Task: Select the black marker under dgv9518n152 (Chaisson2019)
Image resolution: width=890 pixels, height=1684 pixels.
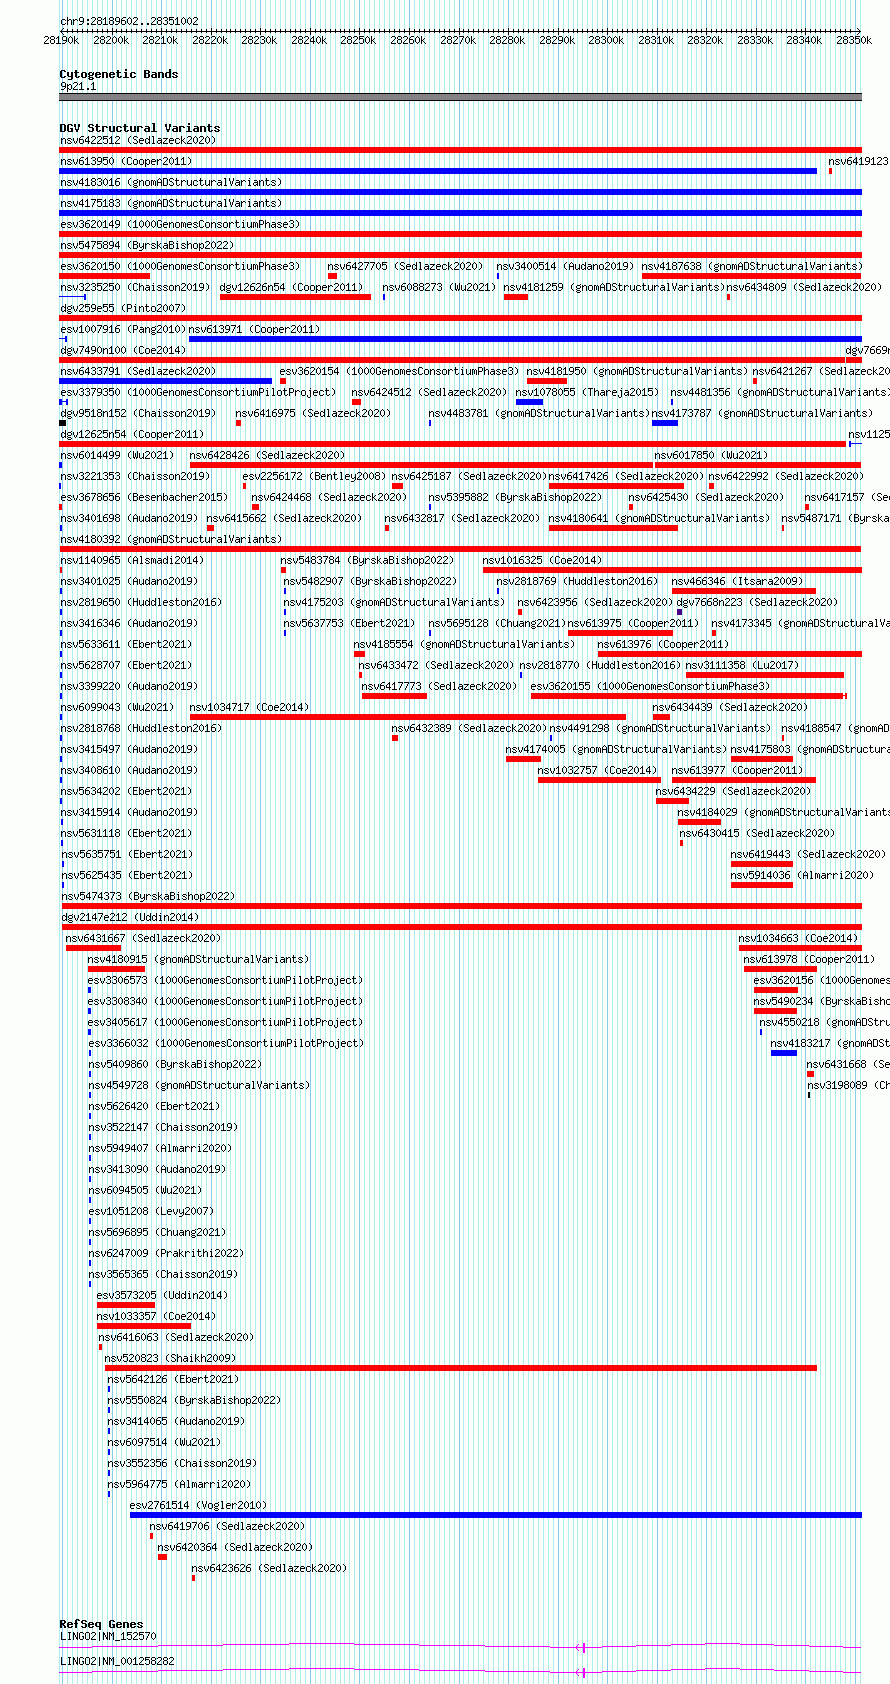Action: (x=63, y=422)
